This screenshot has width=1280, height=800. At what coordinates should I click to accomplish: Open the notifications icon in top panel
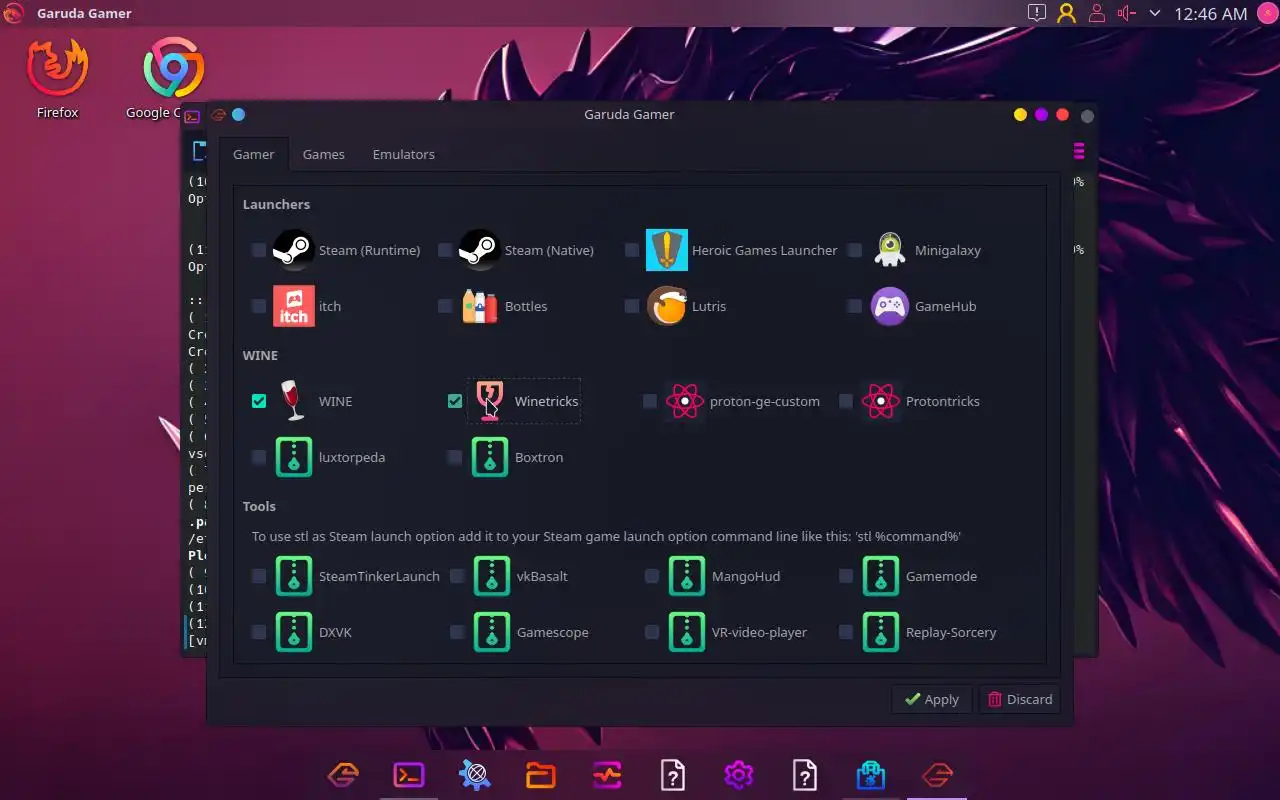[x=1037, y=13]
